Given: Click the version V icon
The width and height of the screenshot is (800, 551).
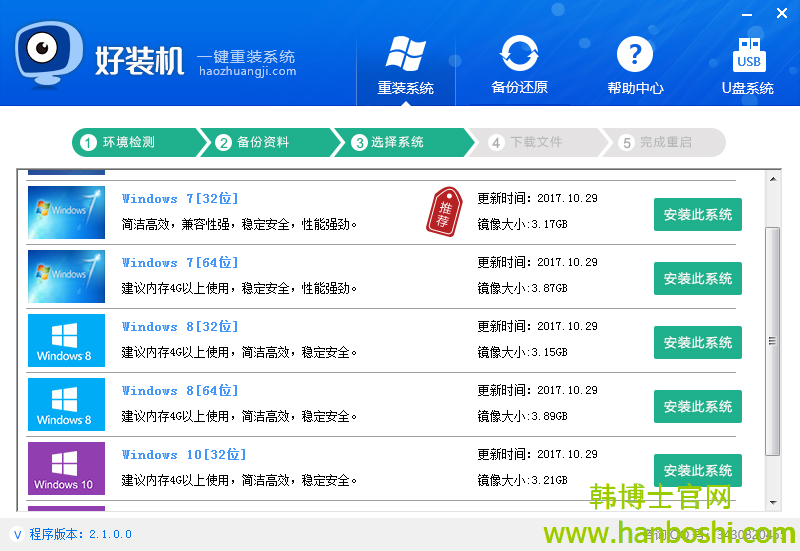Looking at the screenshot, I should point(17,534).
